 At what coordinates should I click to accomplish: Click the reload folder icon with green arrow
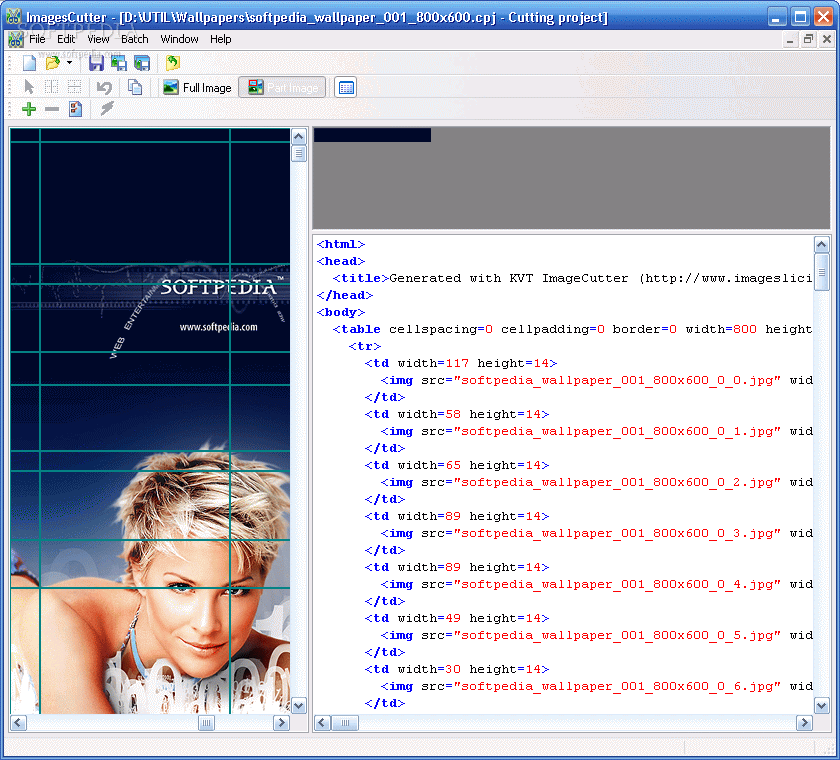click(x=172, y=63)
